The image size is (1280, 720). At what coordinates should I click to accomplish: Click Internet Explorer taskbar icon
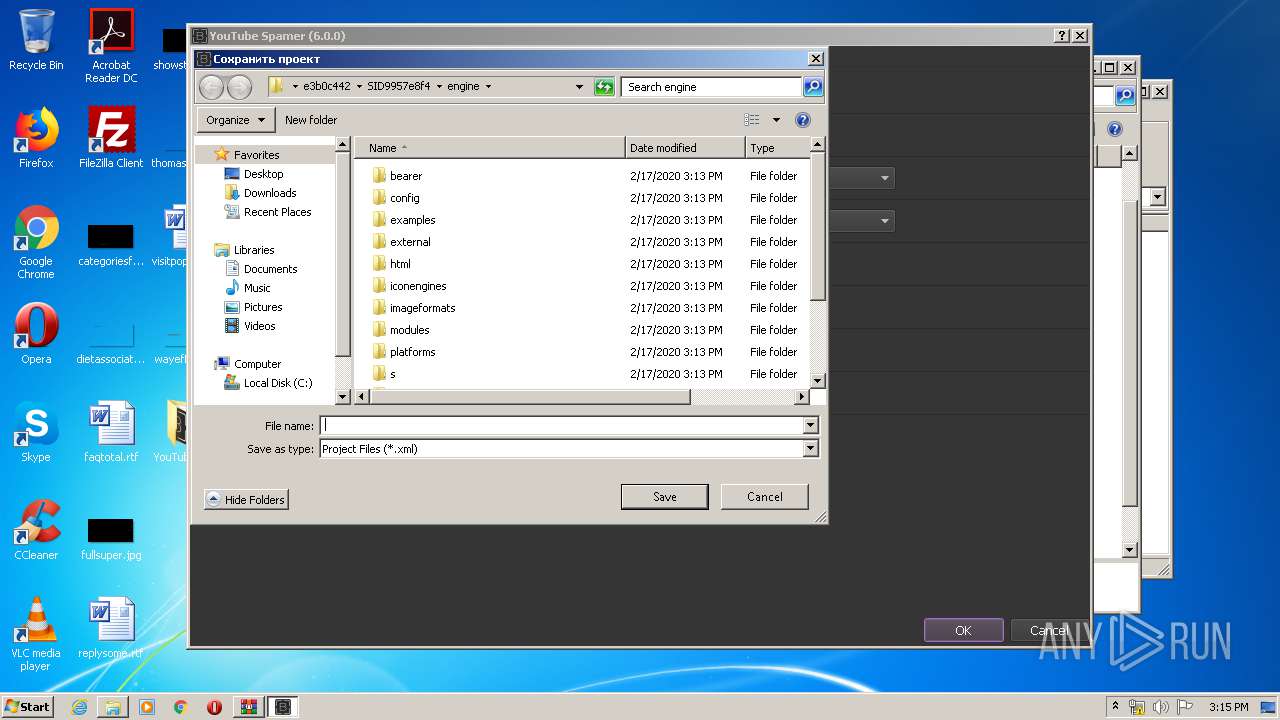[x=79, y=707]
